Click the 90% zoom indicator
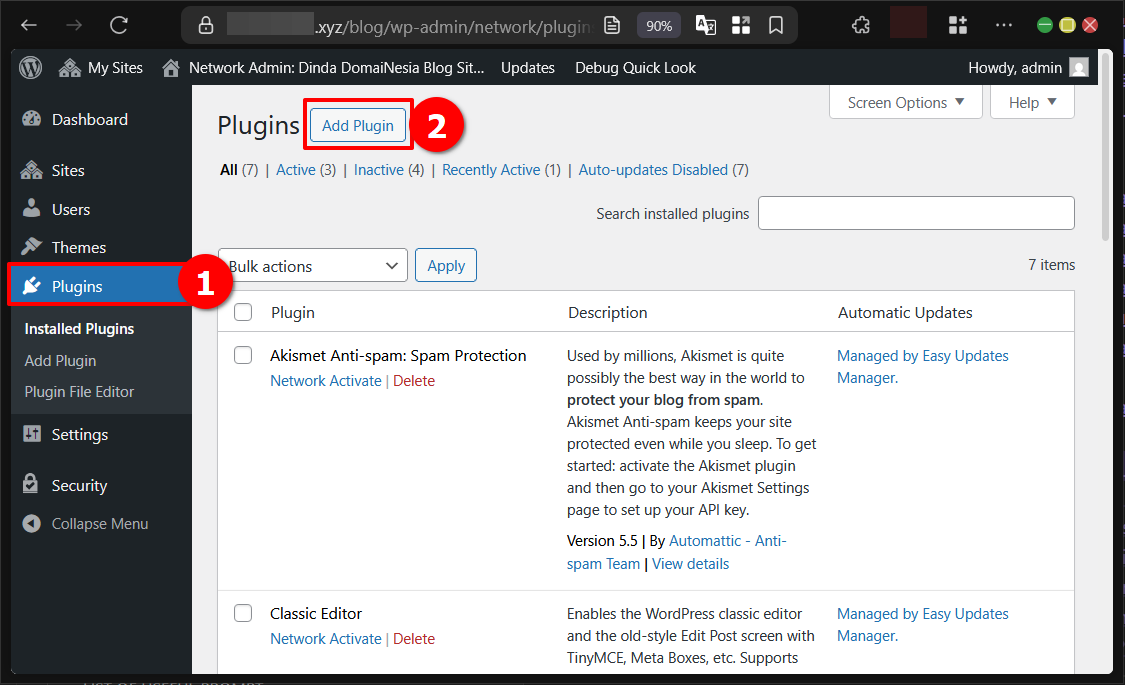Image resolution: width=1125 pixels, height=685 pixels. click(x=659, y=25)
